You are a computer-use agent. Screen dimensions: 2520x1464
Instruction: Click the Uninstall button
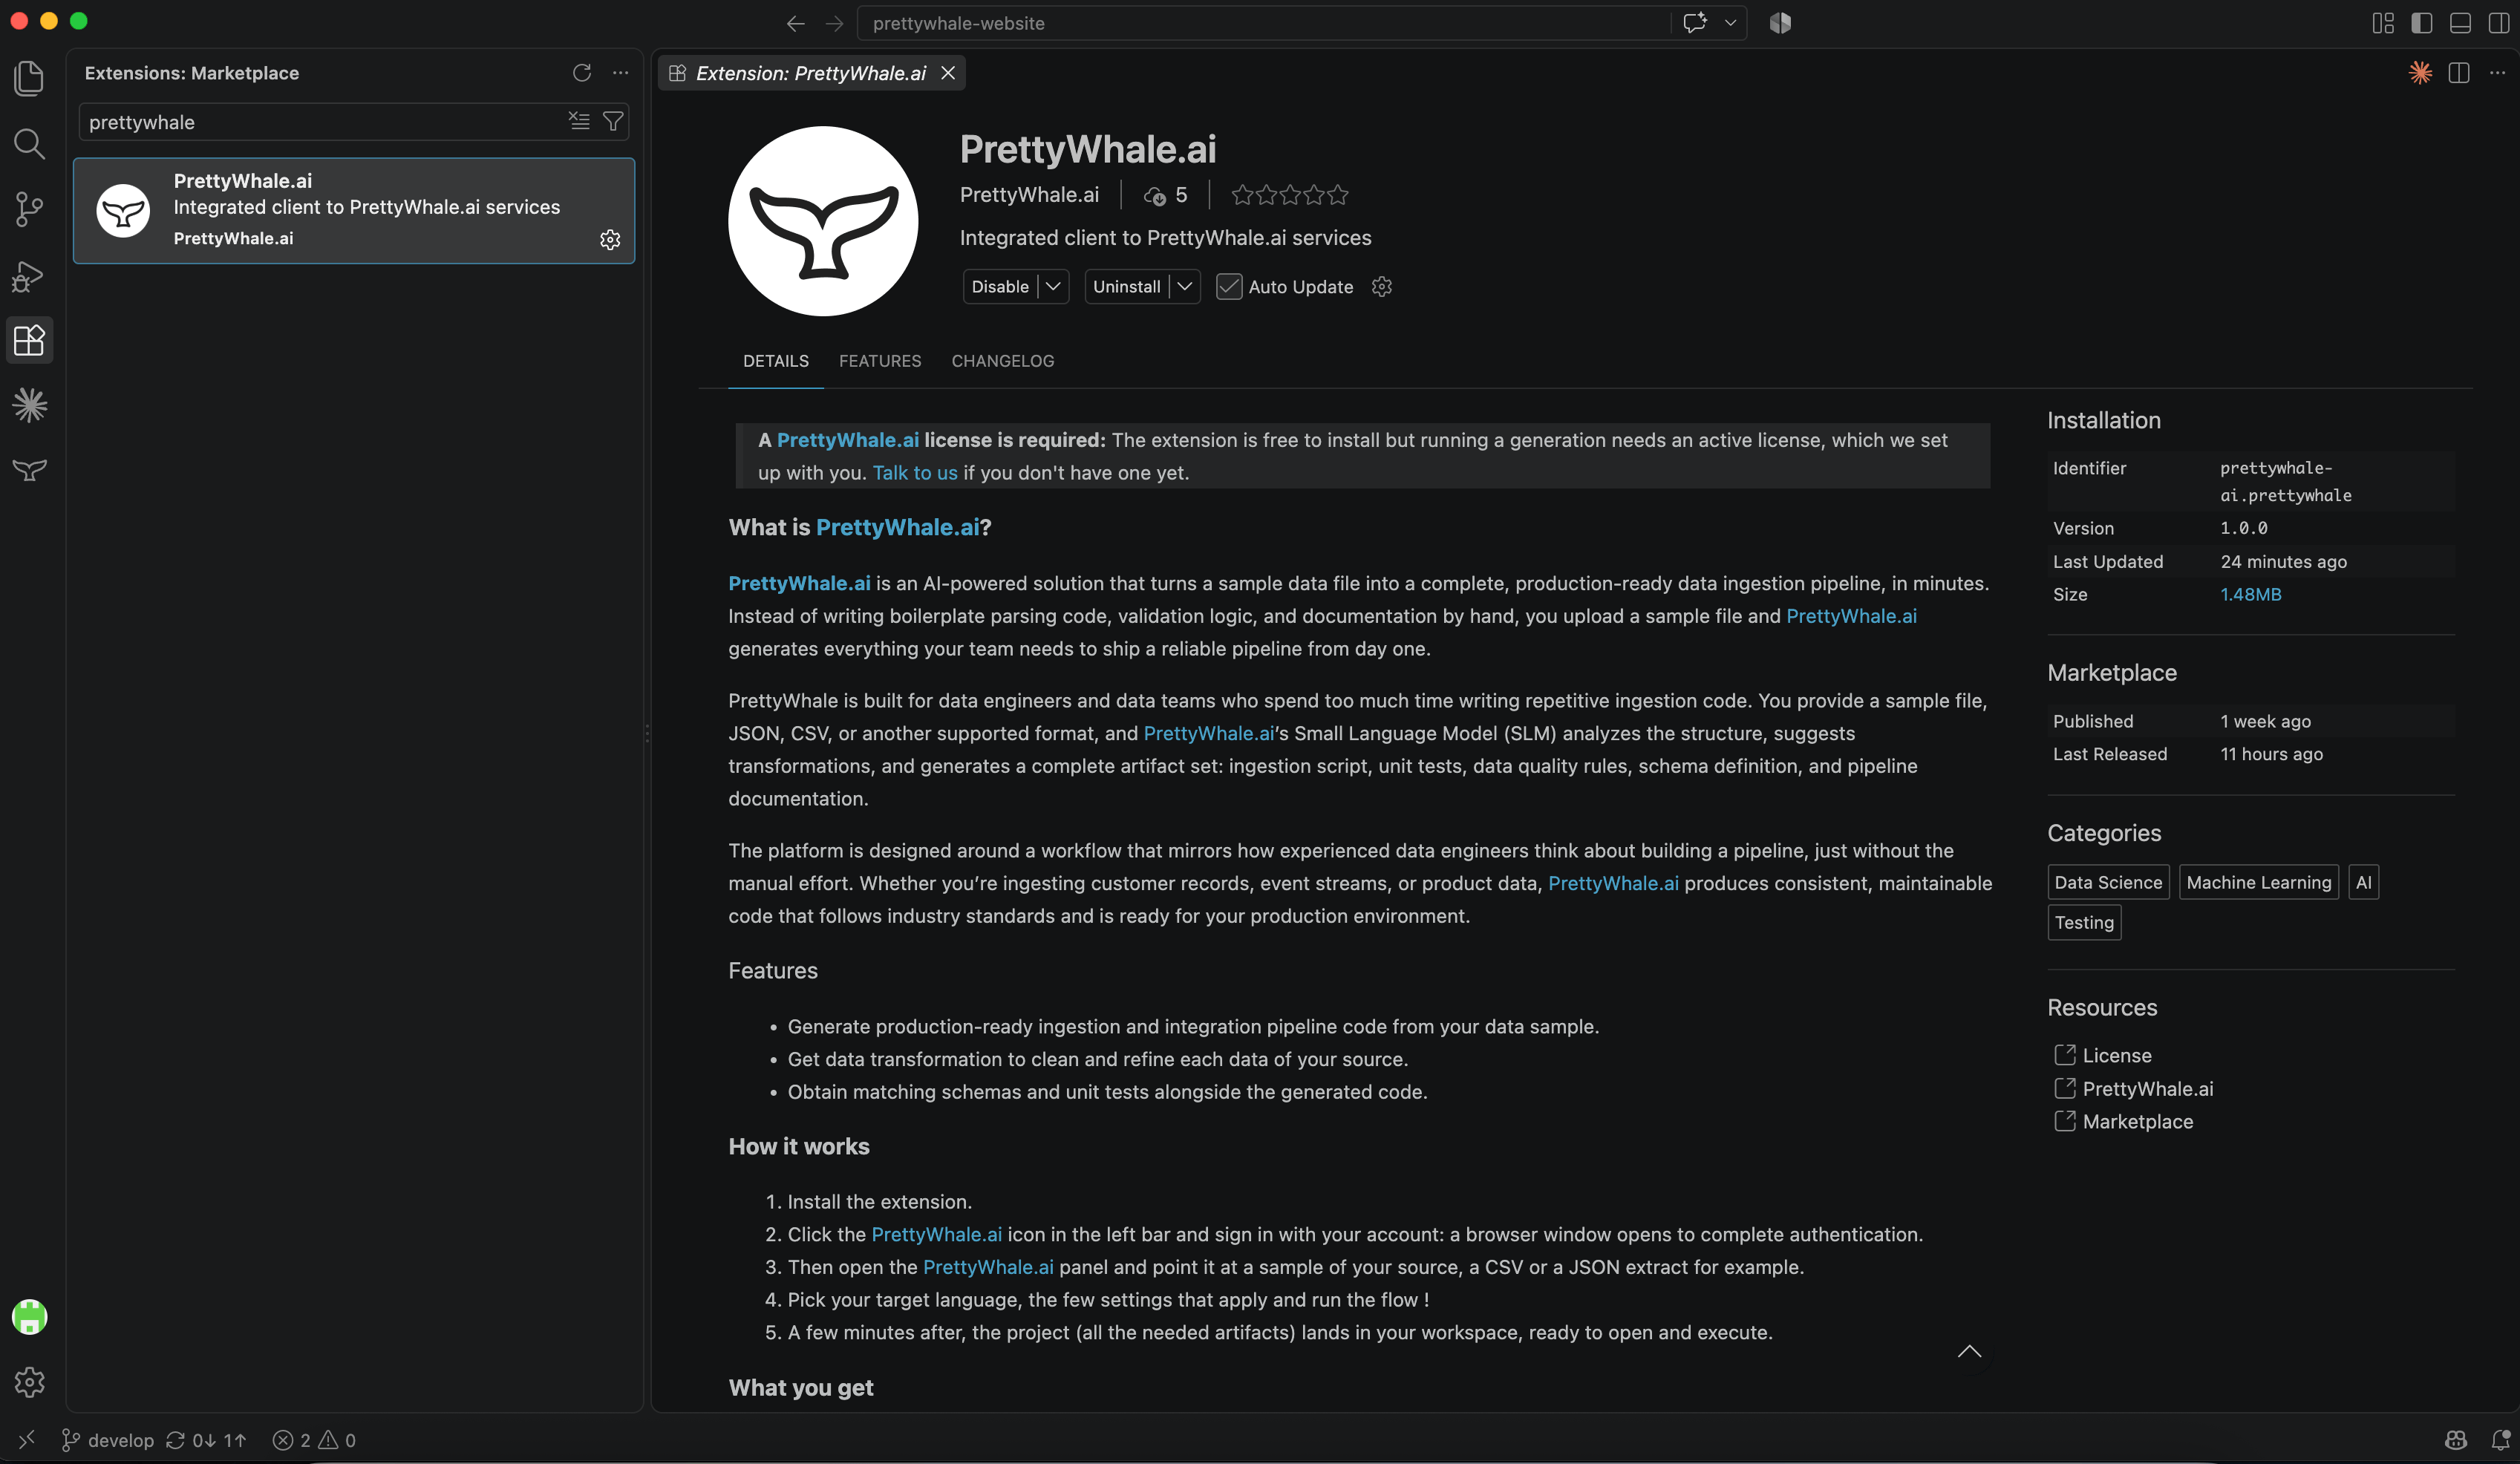click(1127, 287)
